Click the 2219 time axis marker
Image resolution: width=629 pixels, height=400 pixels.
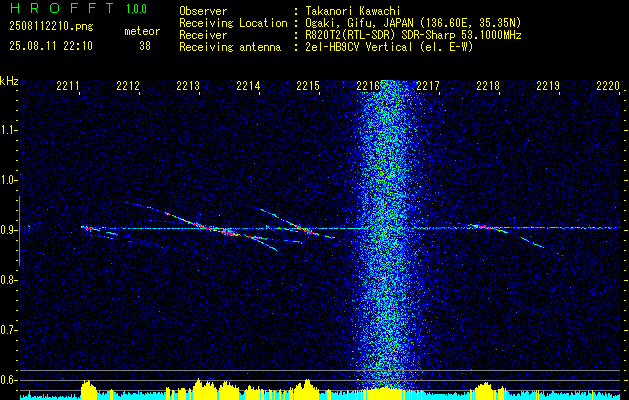point(548,85)
